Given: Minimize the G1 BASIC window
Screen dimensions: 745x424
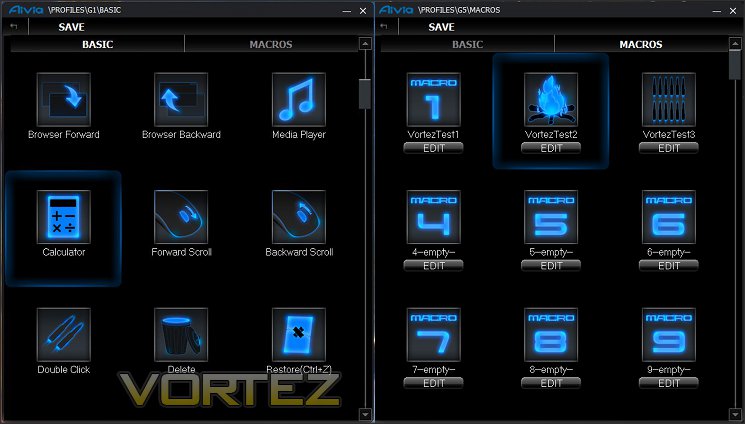Looking at the screenshot, I should (347, 11).
